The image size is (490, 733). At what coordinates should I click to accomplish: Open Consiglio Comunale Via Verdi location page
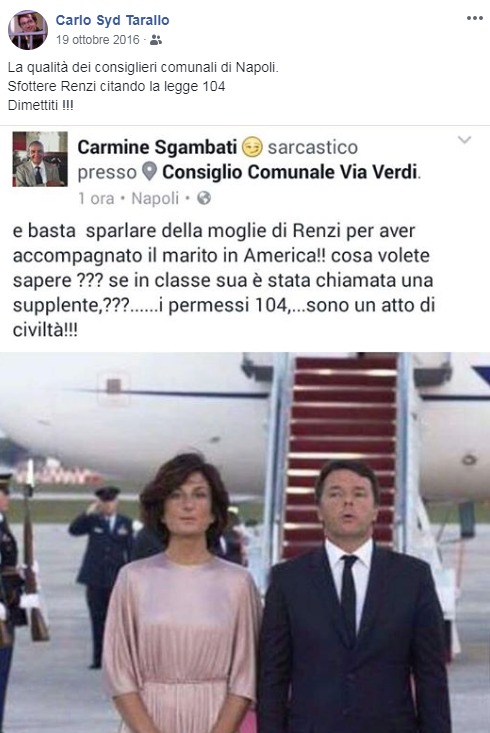pyautogui.click(x=289, y=172)
